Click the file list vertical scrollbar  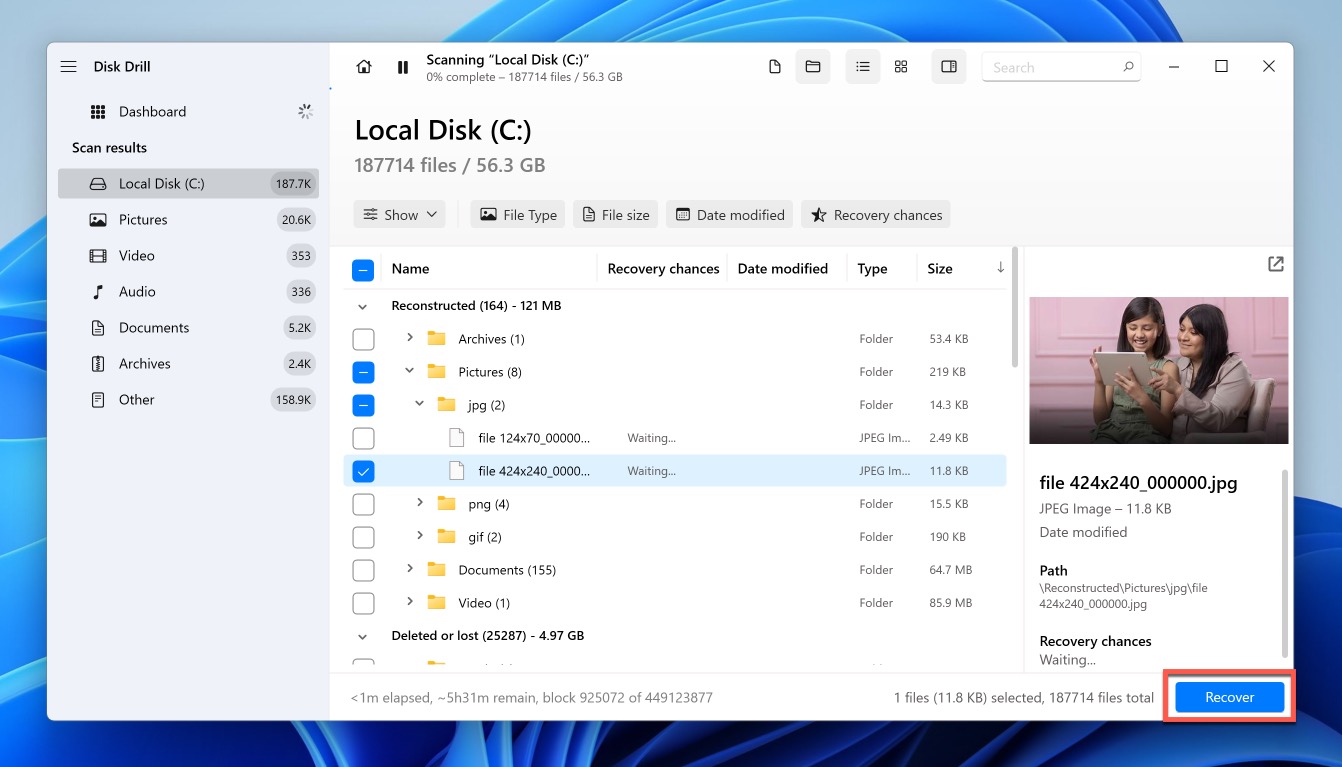1014,307
